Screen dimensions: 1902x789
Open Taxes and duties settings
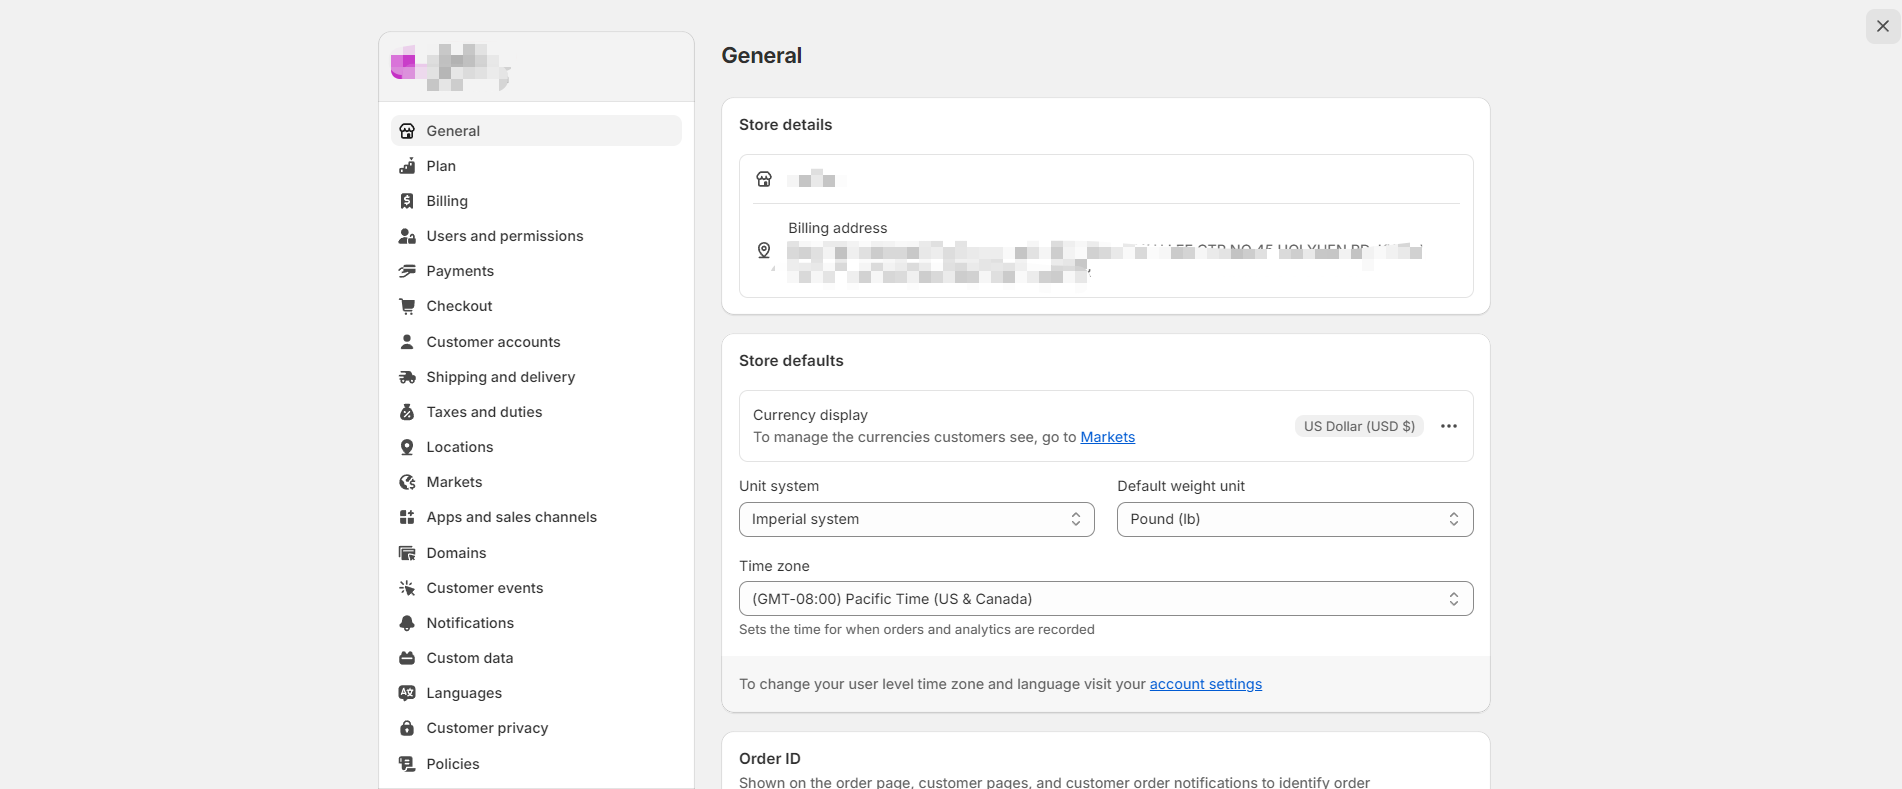coord(536,412)
